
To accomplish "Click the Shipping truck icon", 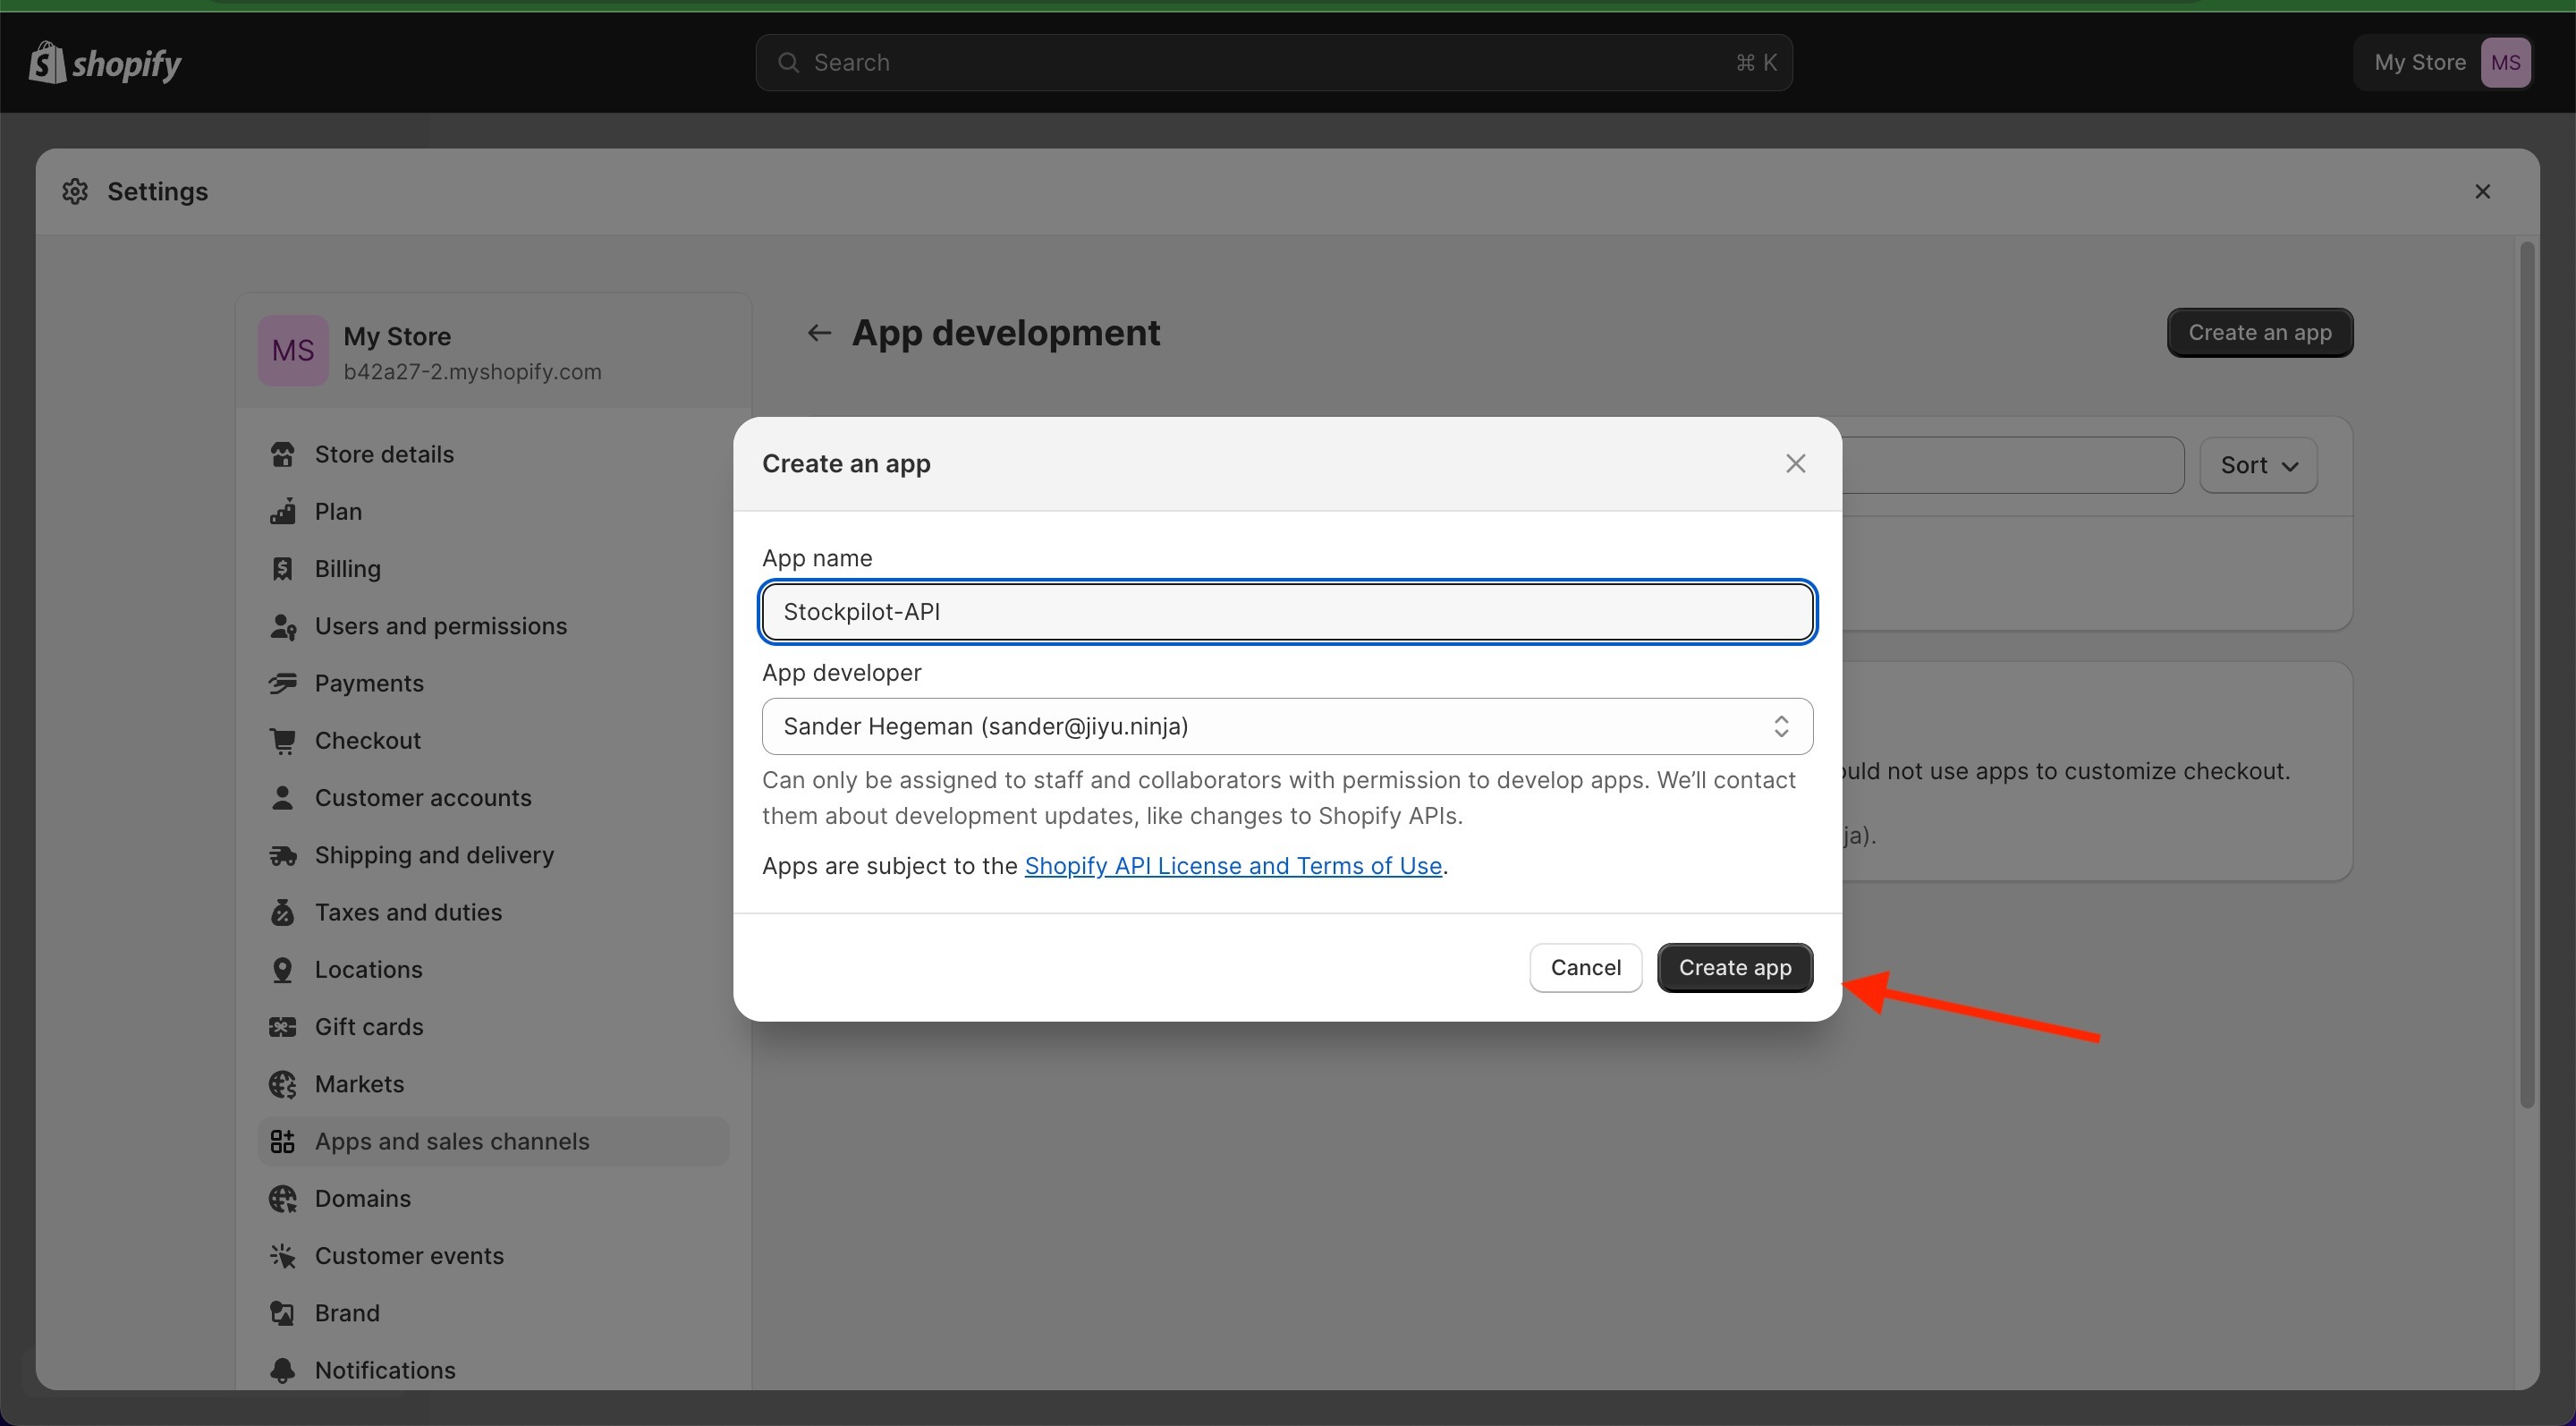I will (x=283, y=855).
